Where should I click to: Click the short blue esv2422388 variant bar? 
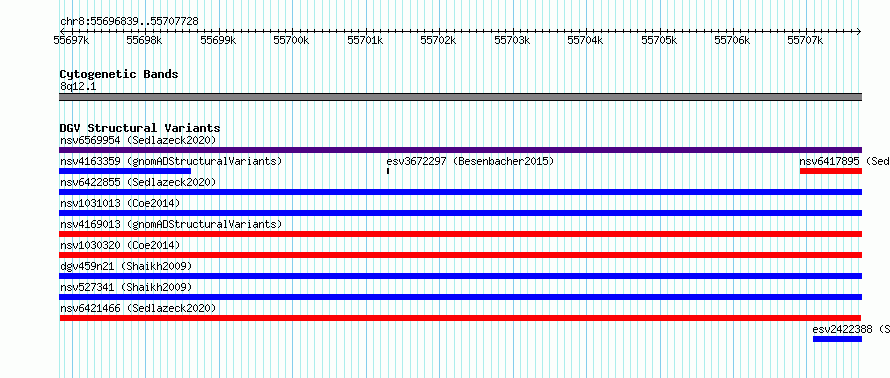tap(837, 339)
